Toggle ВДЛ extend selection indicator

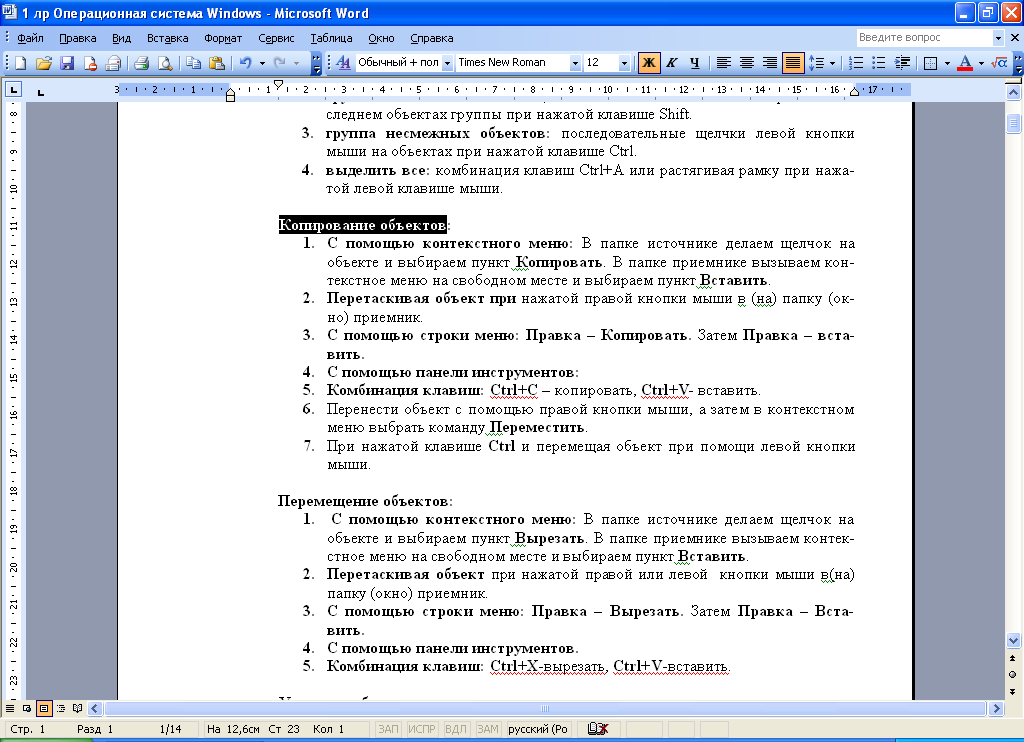point(456,729)
